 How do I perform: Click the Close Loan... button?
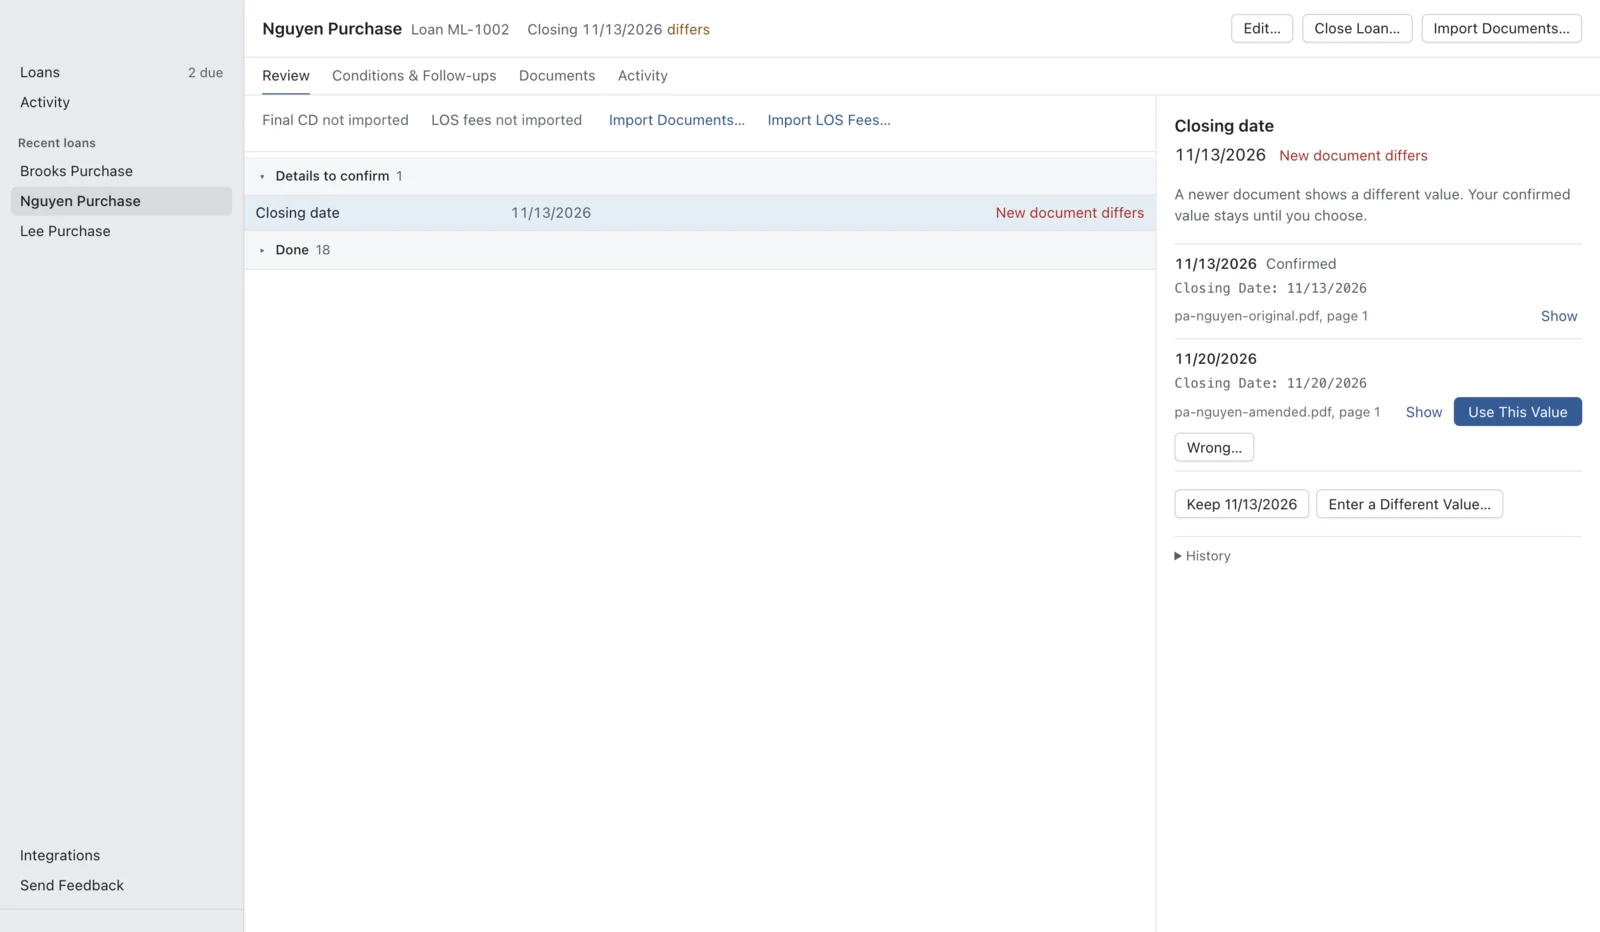click(1357, 28)
